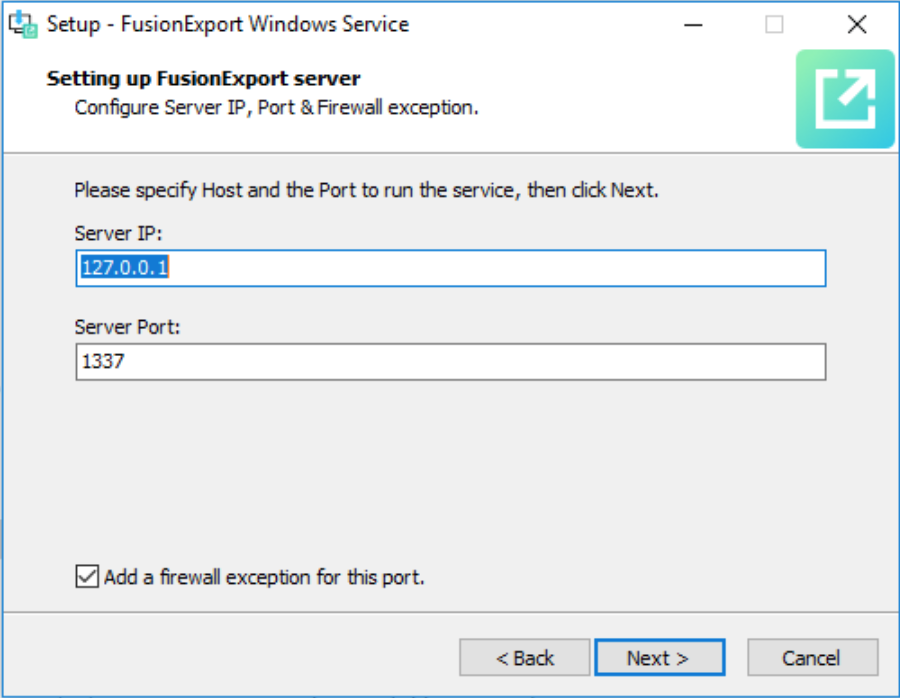Untick the firewall exception checkbox

point(87,577)
